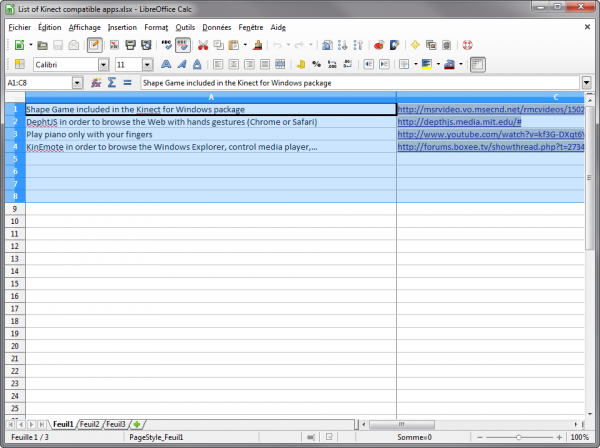Open the Insertion menu
Screen dimensions: 600x448
click(122, 28)
